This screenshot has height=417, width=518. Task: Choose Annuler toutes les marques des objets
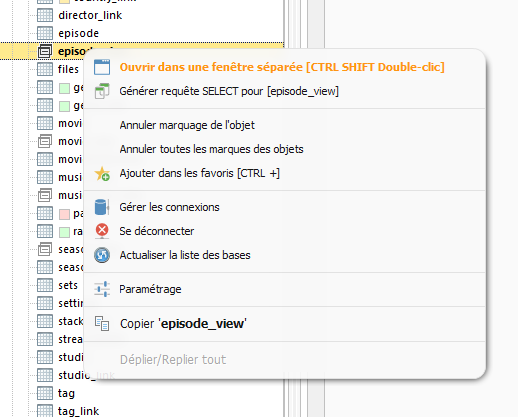(x=211, y=149)
